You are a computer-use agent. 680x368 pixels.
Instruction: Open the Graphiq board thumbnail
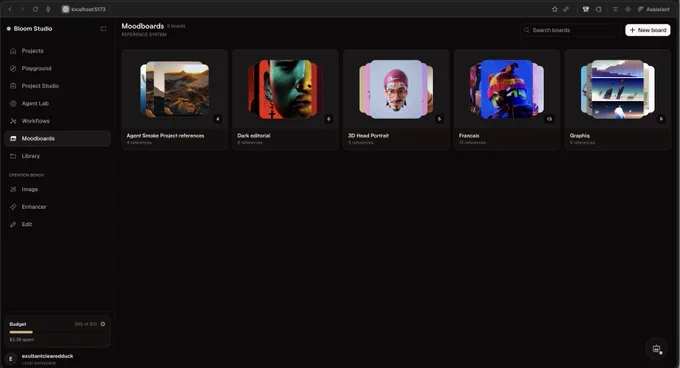pos(618,89)
